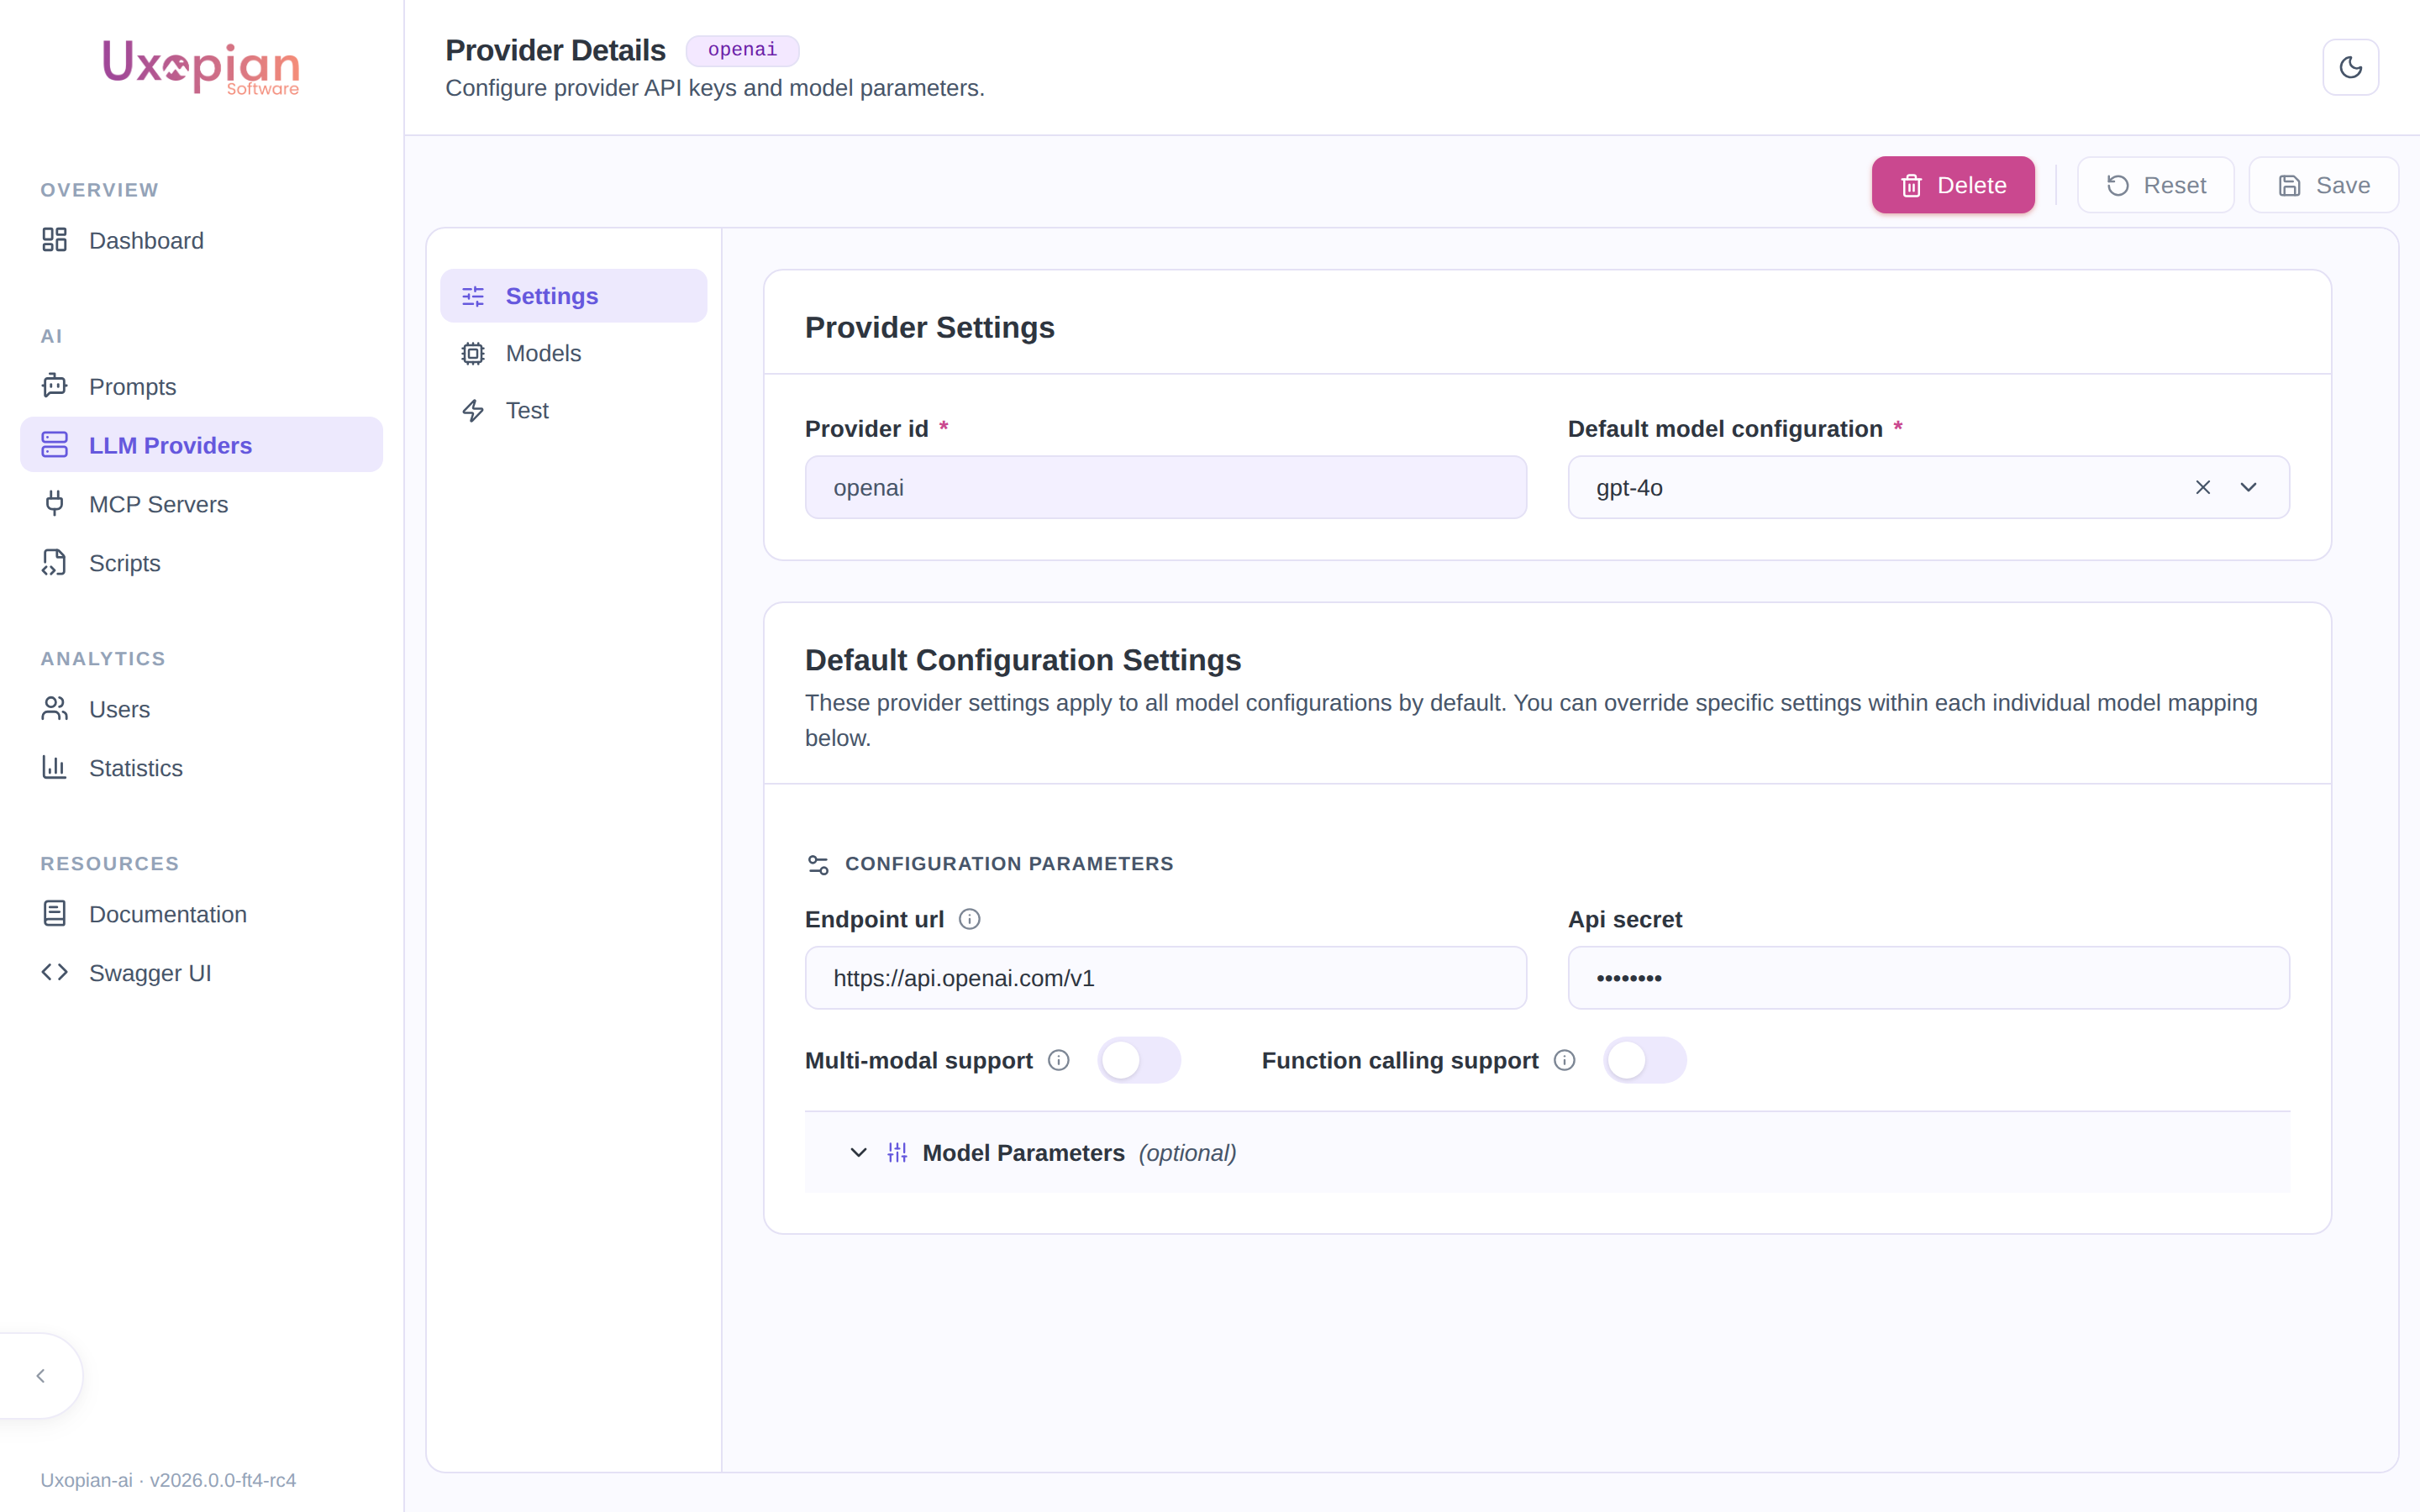Open Swagger UI resource link
Screen dimensions: 2420x1512
tap(201, 973)
